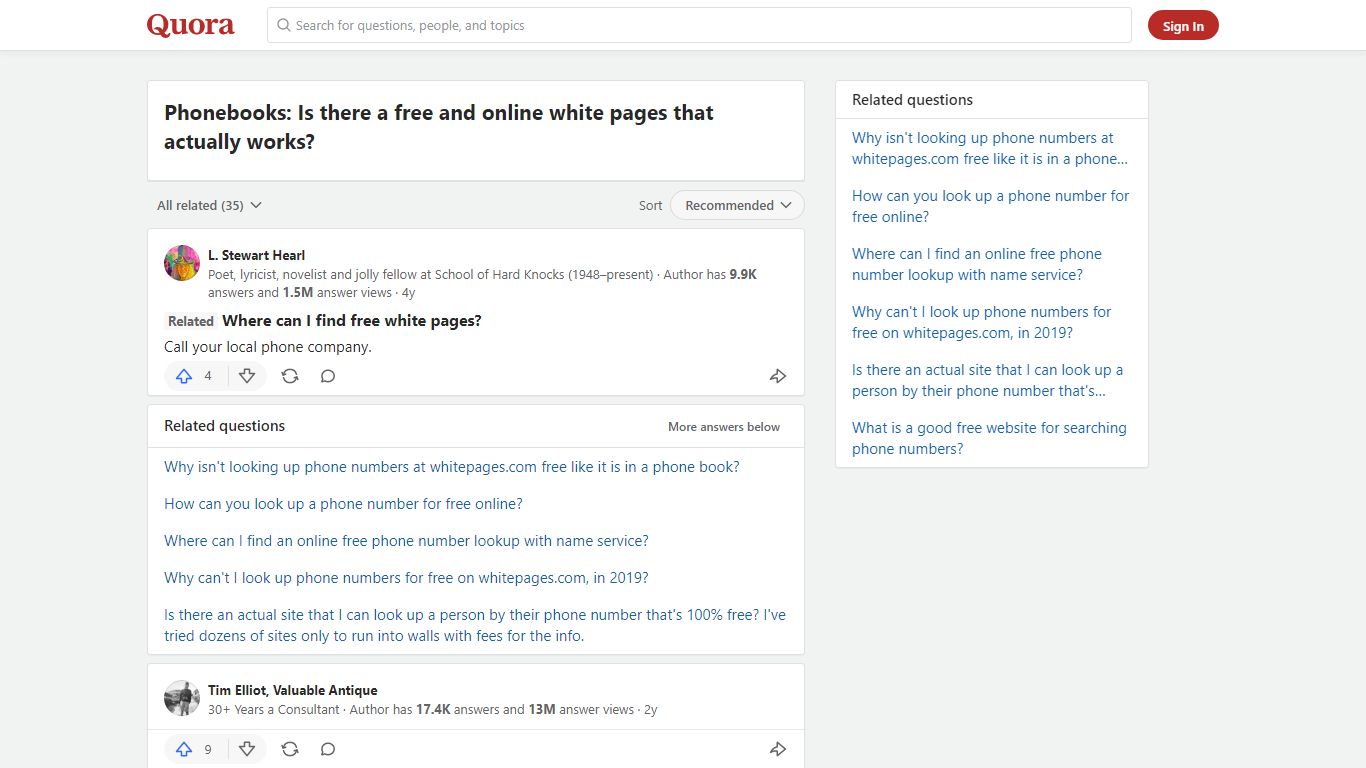Click Tim Elliot's '30+ Years a Consultant' credential
Viewport: 1366px width, 768px height.
pyautogui.click(x=274, y=709)
